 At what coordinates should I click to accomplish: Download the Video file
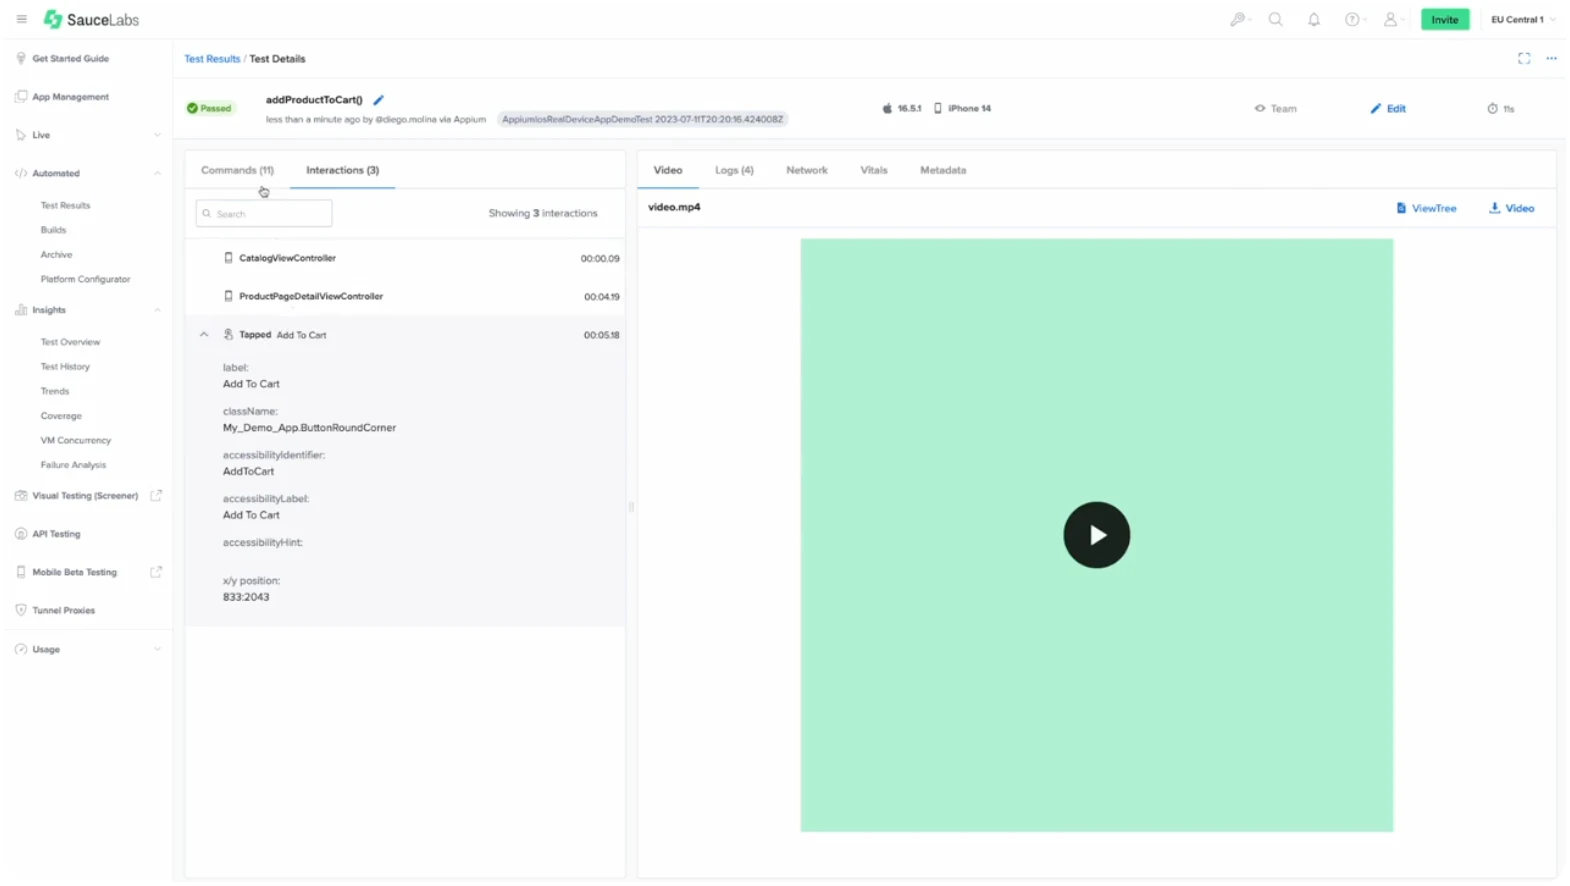pyautogui.click(x=1511, y=208)
